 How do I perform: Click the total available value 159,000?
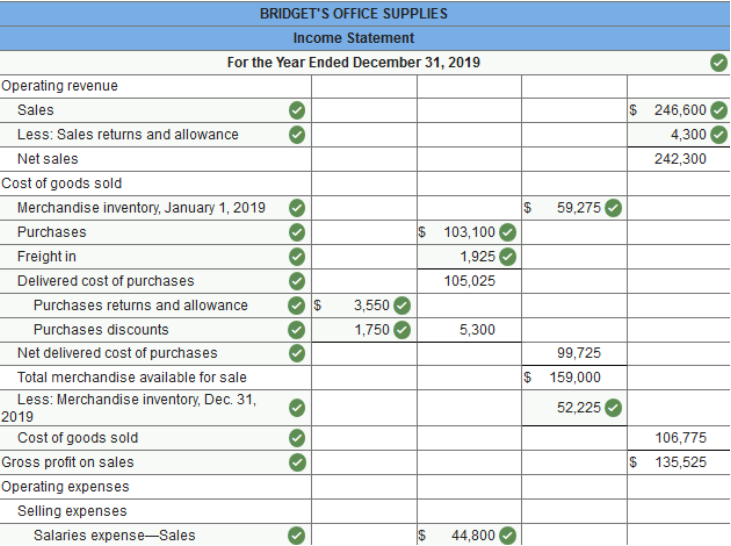coord(575,377)
